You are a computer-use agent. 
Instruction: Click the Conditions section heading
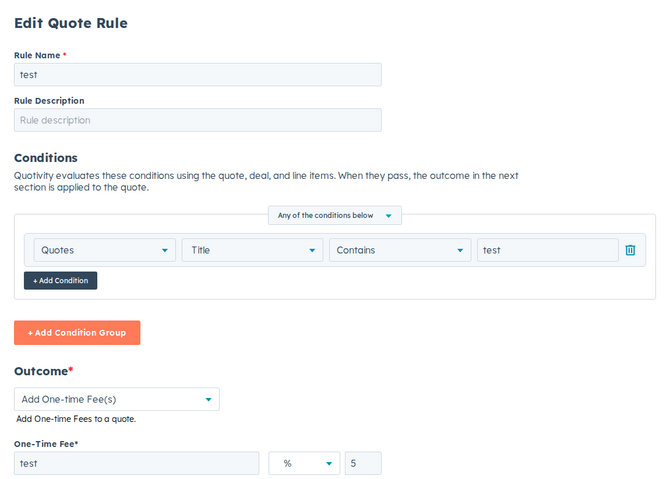coord(46,158)
